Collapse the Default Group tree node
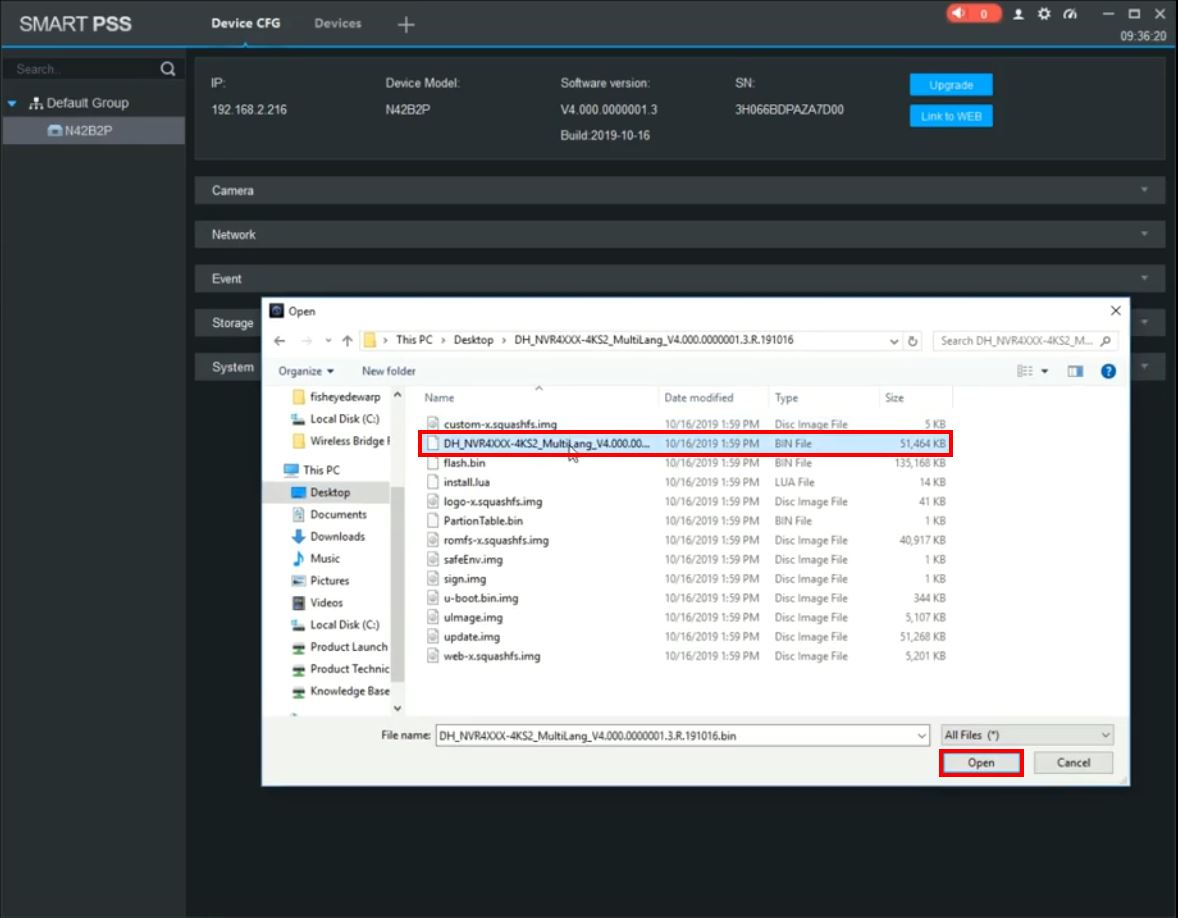The height and width of the screenshot is (918, 1178). click(12, 103)
